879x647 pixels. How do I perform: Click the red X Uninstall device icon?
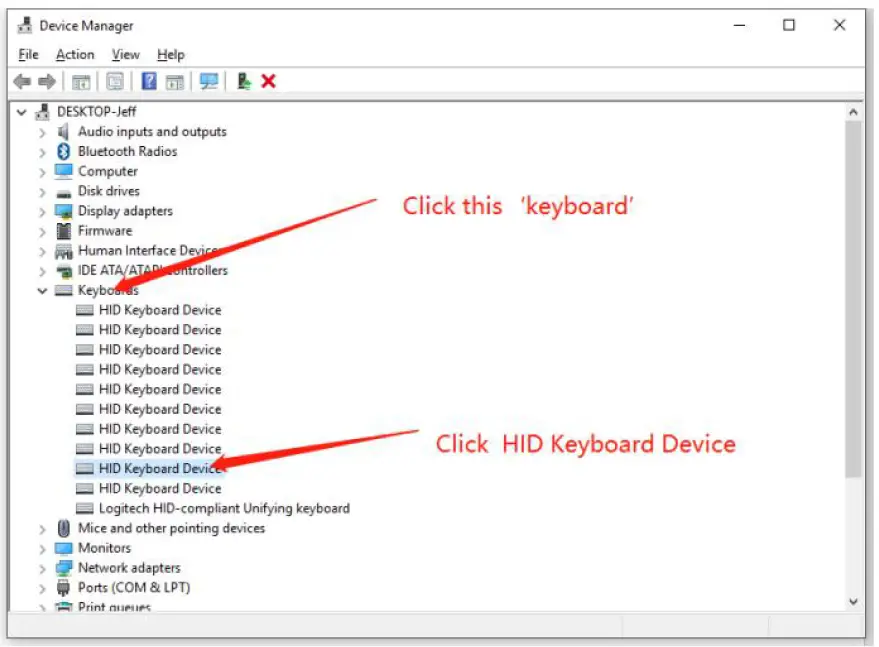[269, 81]
